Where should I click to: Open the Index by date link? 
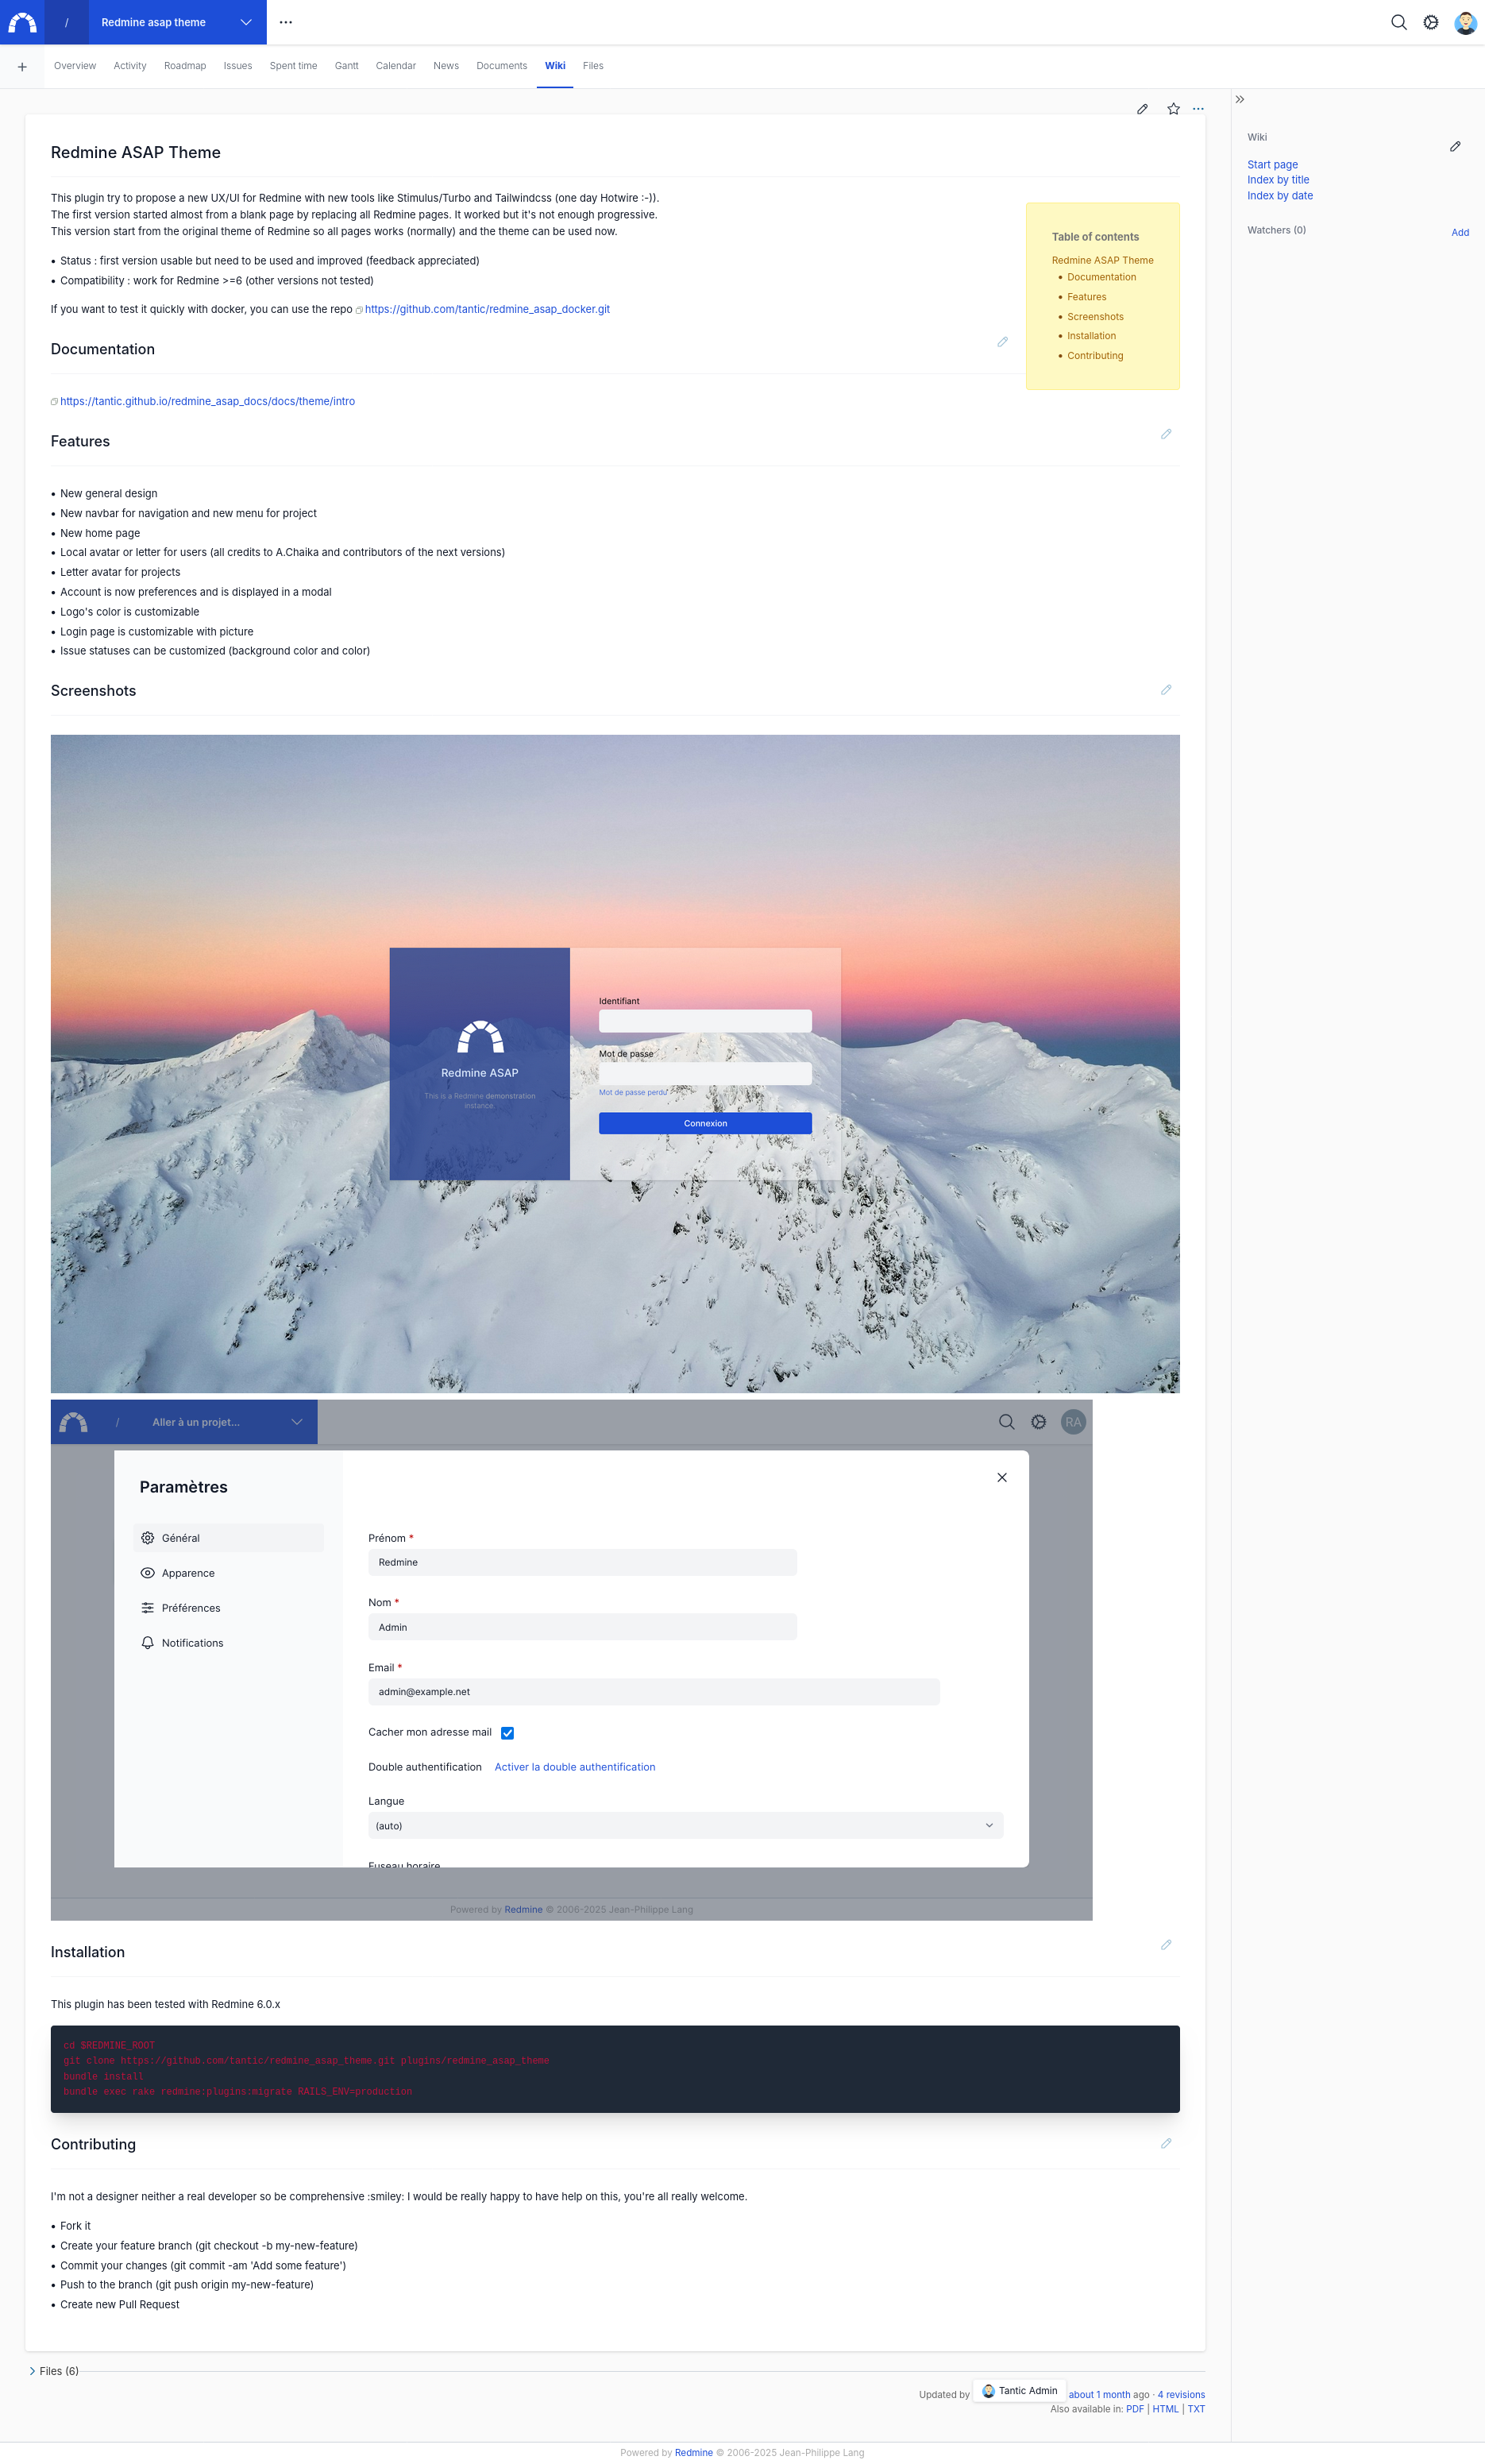click(x=1280, y=196)
